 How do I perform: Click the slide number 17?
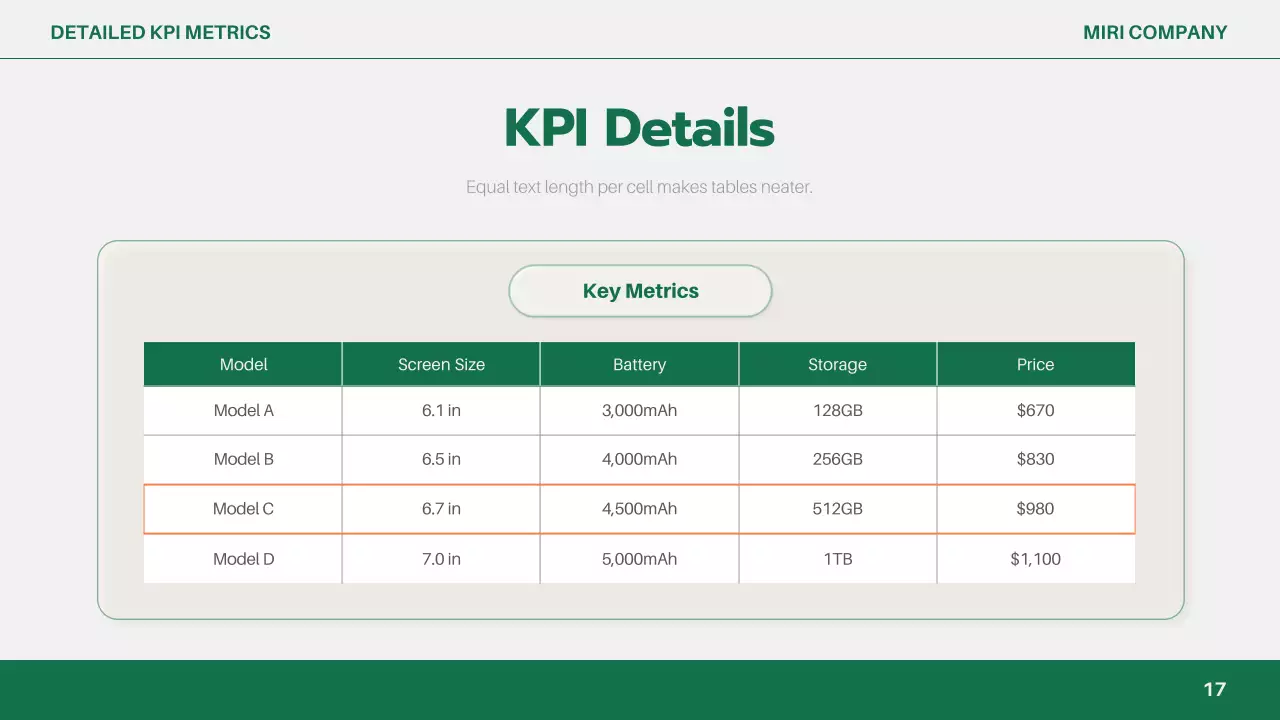tap(1214, 689)
